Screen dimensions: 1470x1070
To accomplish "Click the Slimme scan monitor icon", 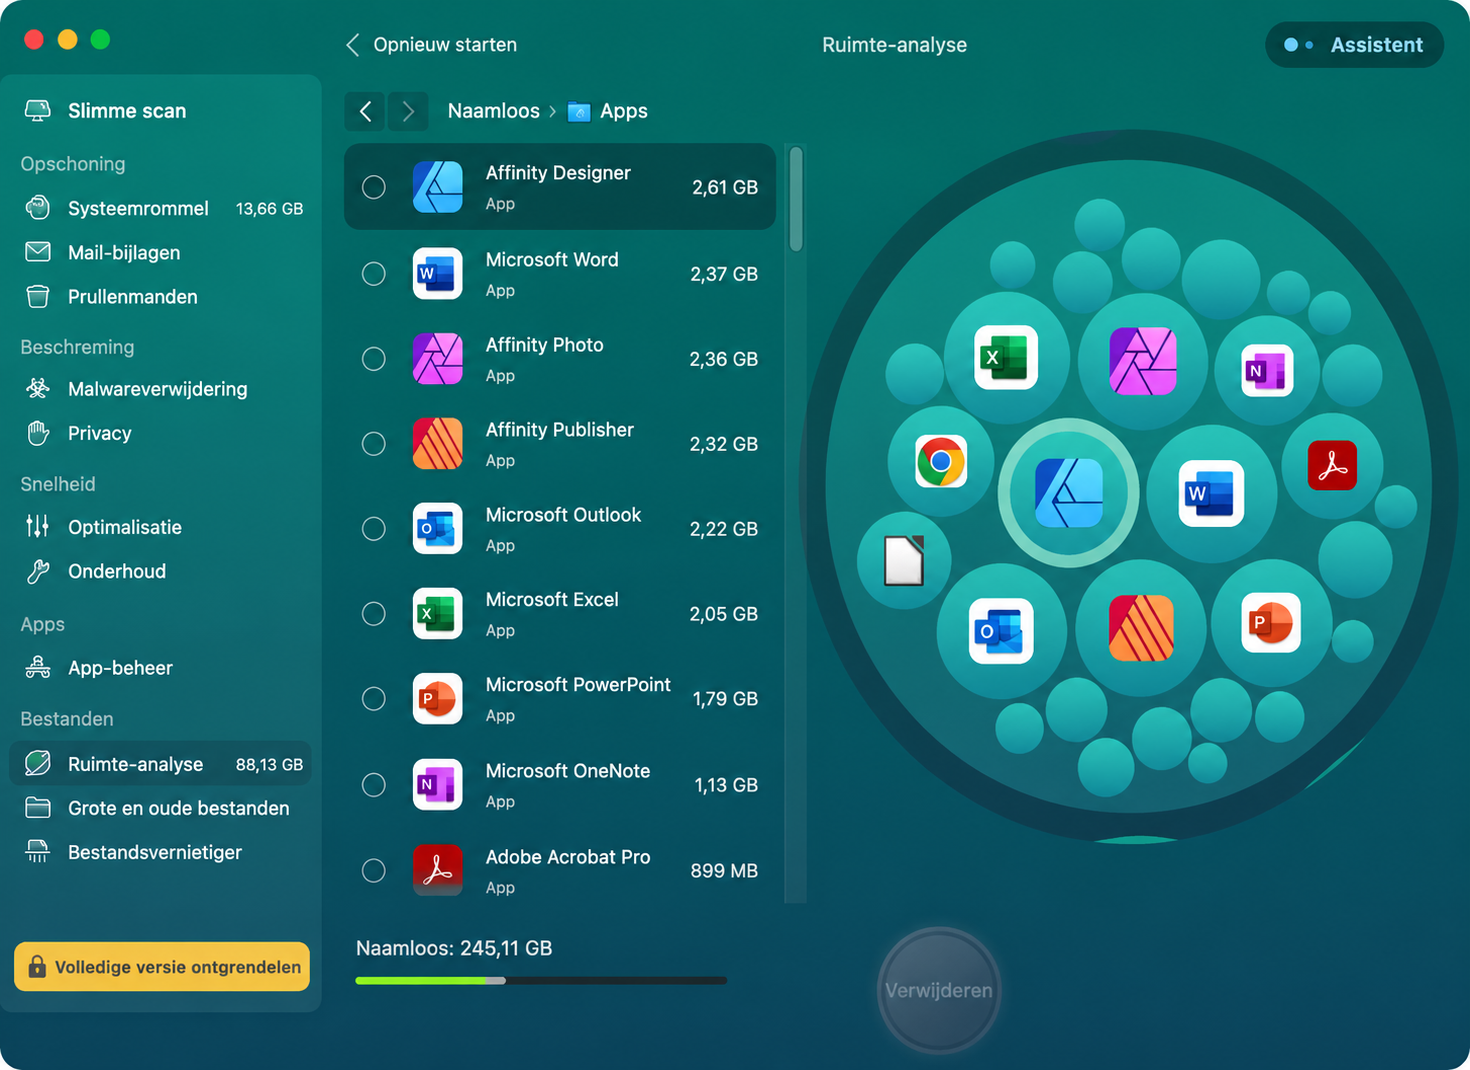I will click(38, 111).
